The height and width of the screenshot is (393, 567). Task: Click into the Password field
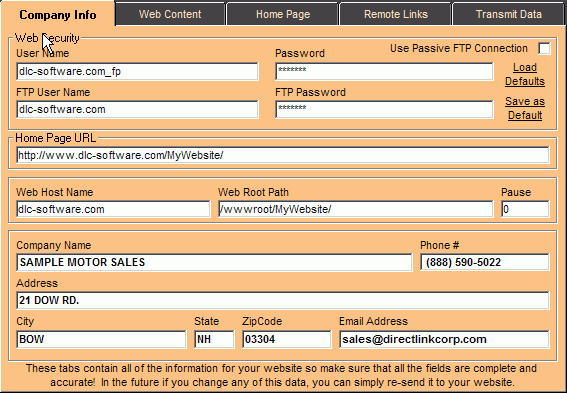point(384,71)
